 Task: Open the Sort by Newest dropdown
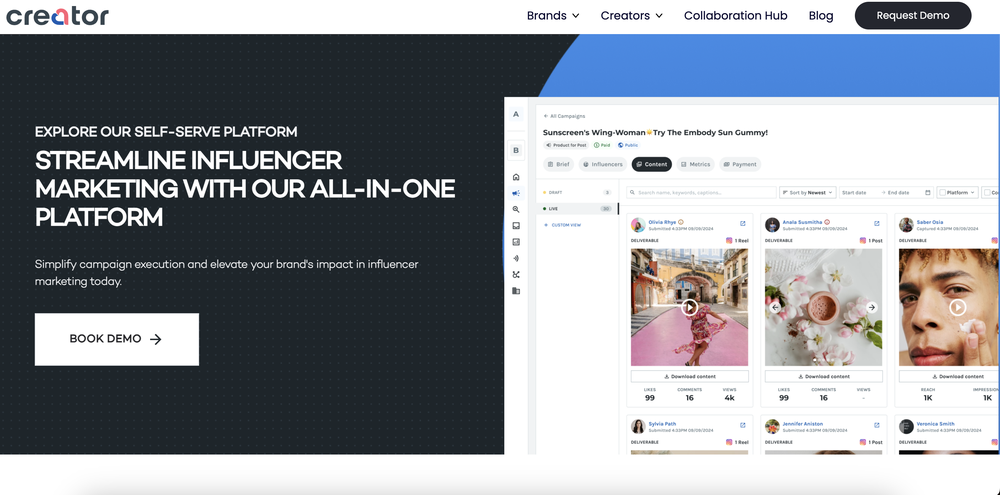pos(807,192)
